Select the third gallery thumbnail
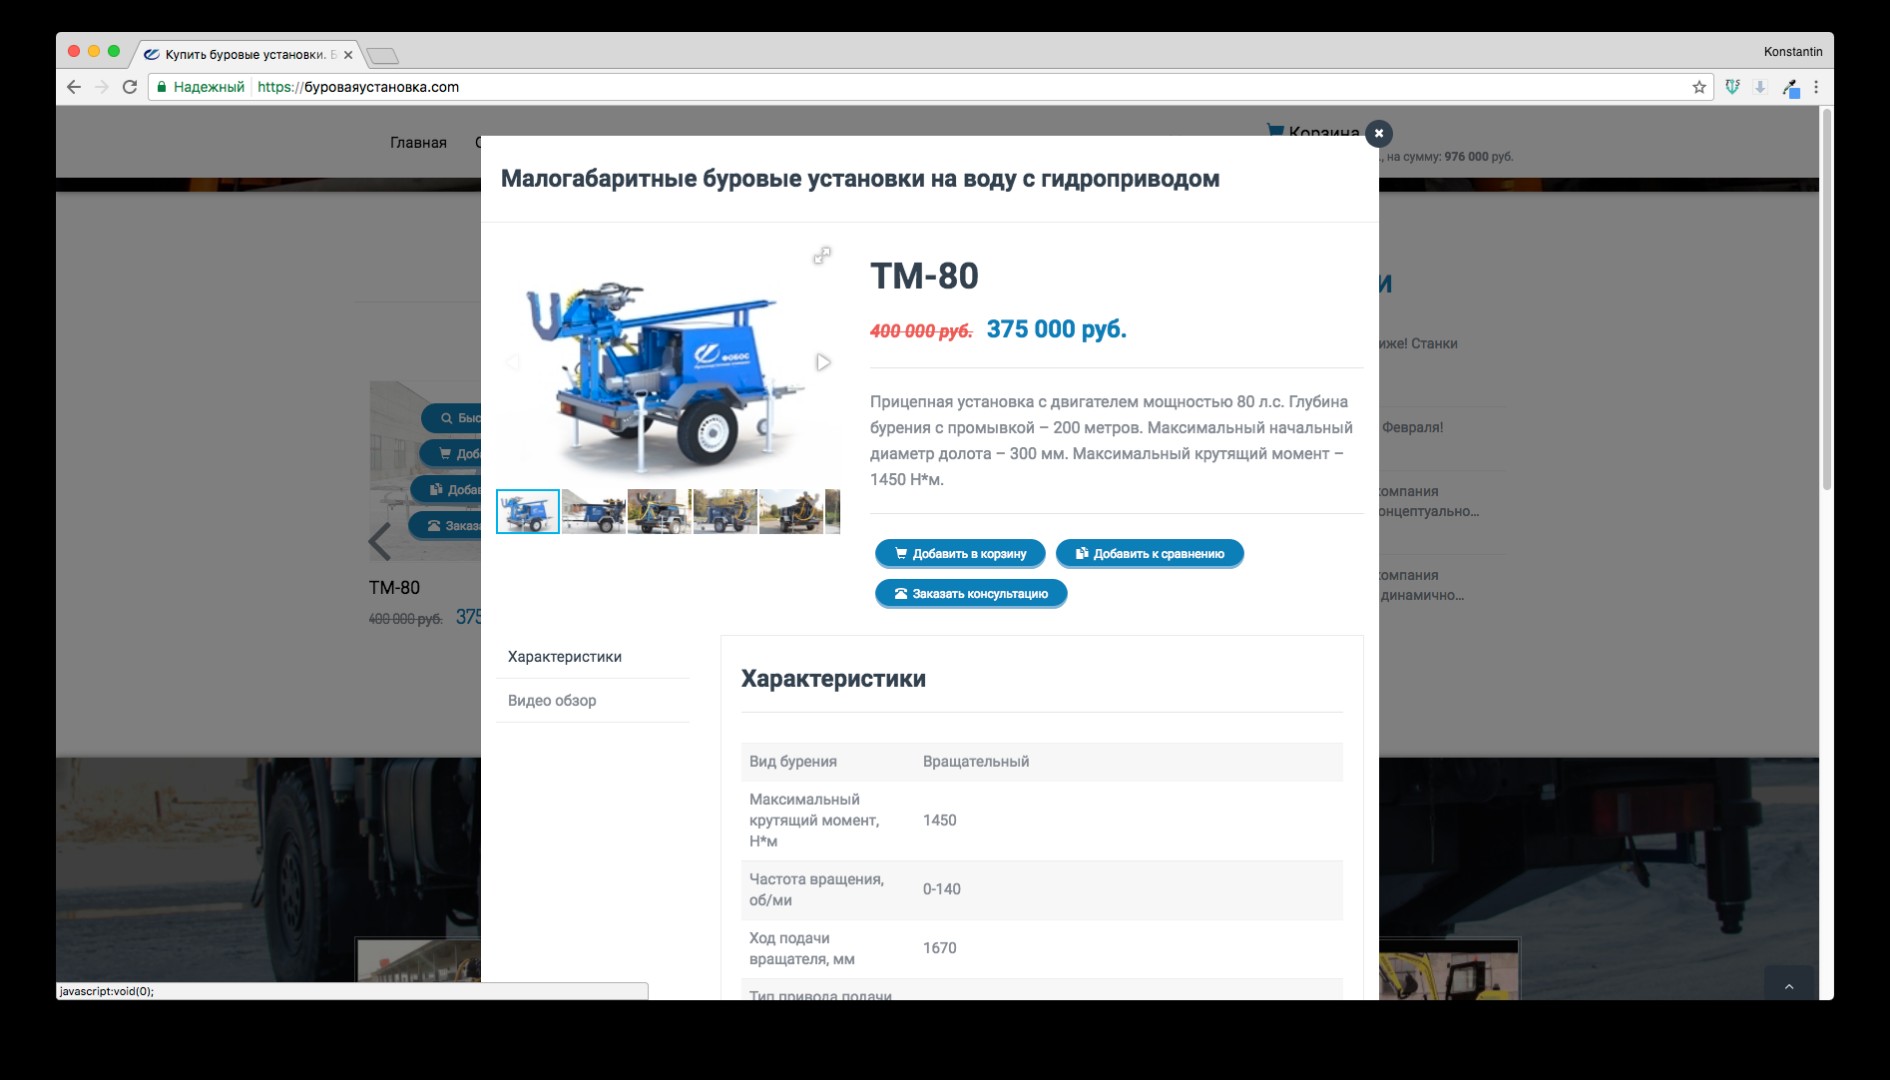Viewport: 1890px width, 1080px height. click(x=659, y=512)
